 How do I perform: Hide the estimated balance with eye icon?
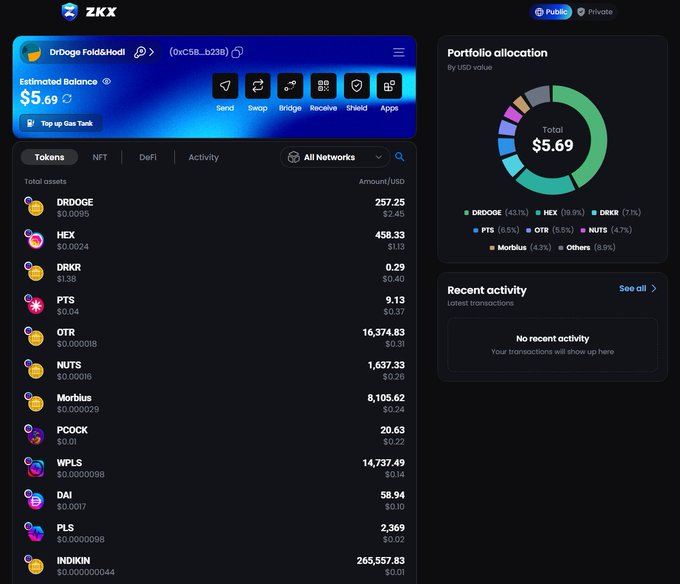click(107, 81)
